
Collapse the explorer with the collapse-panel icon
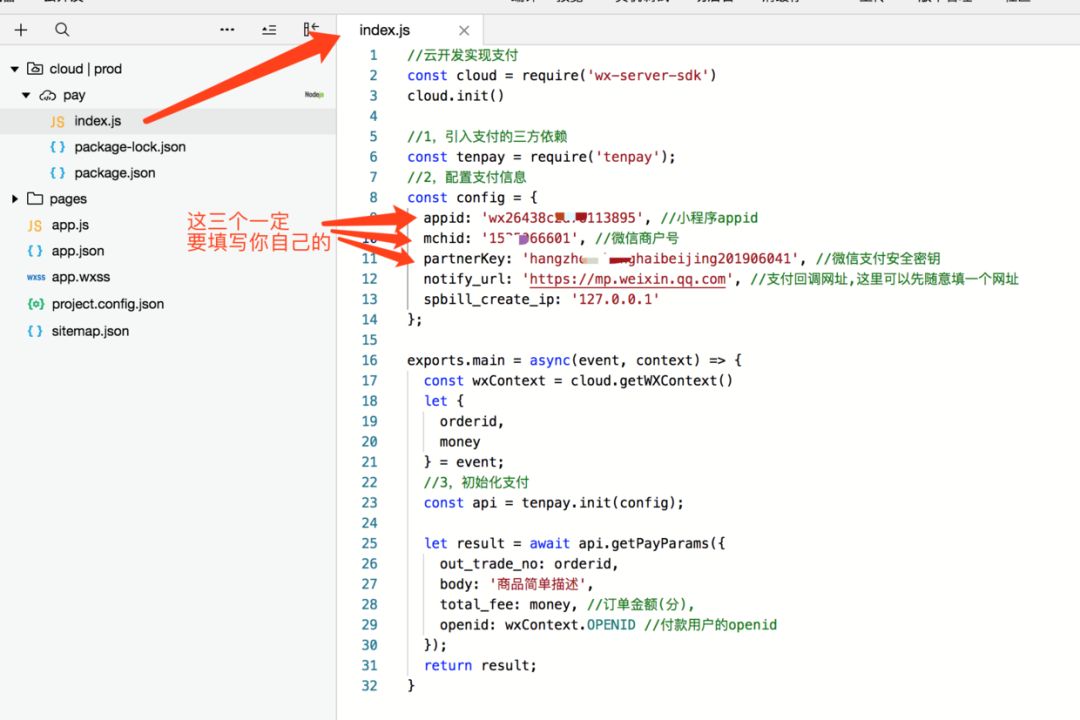click(x=310, y=31)
